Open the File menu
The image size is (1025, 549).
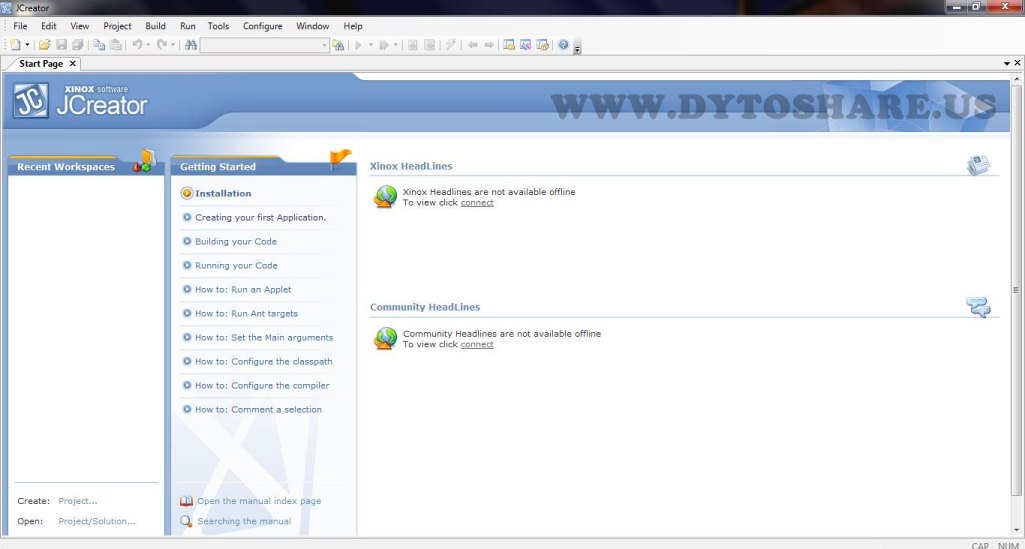[20, 26]
